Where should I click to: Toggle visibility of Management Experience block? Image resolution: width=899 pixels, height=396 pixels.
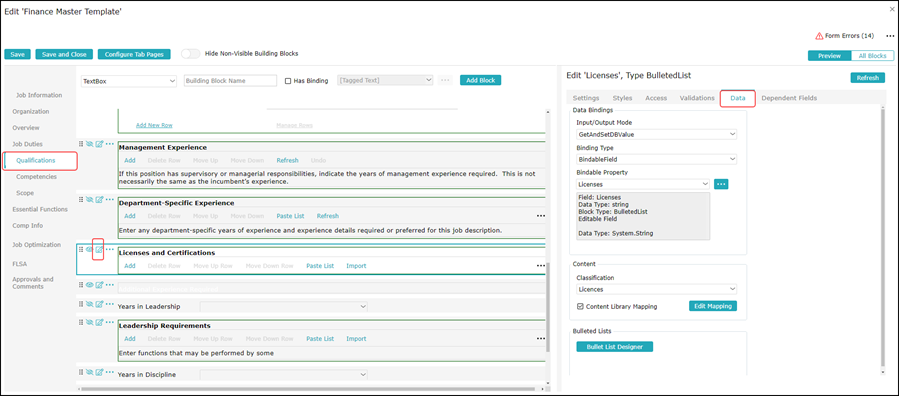89,144
